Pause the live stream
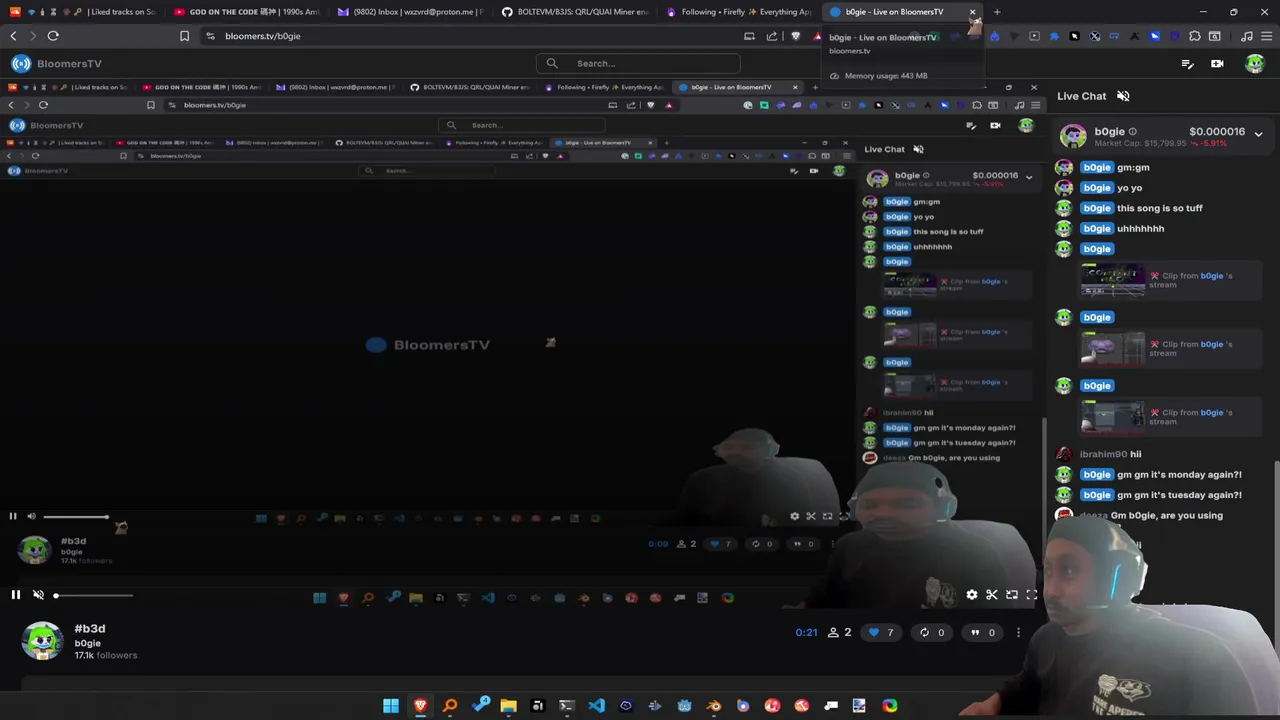The height and width of the screenshot is (720, 1280). [x=16, y=595]
